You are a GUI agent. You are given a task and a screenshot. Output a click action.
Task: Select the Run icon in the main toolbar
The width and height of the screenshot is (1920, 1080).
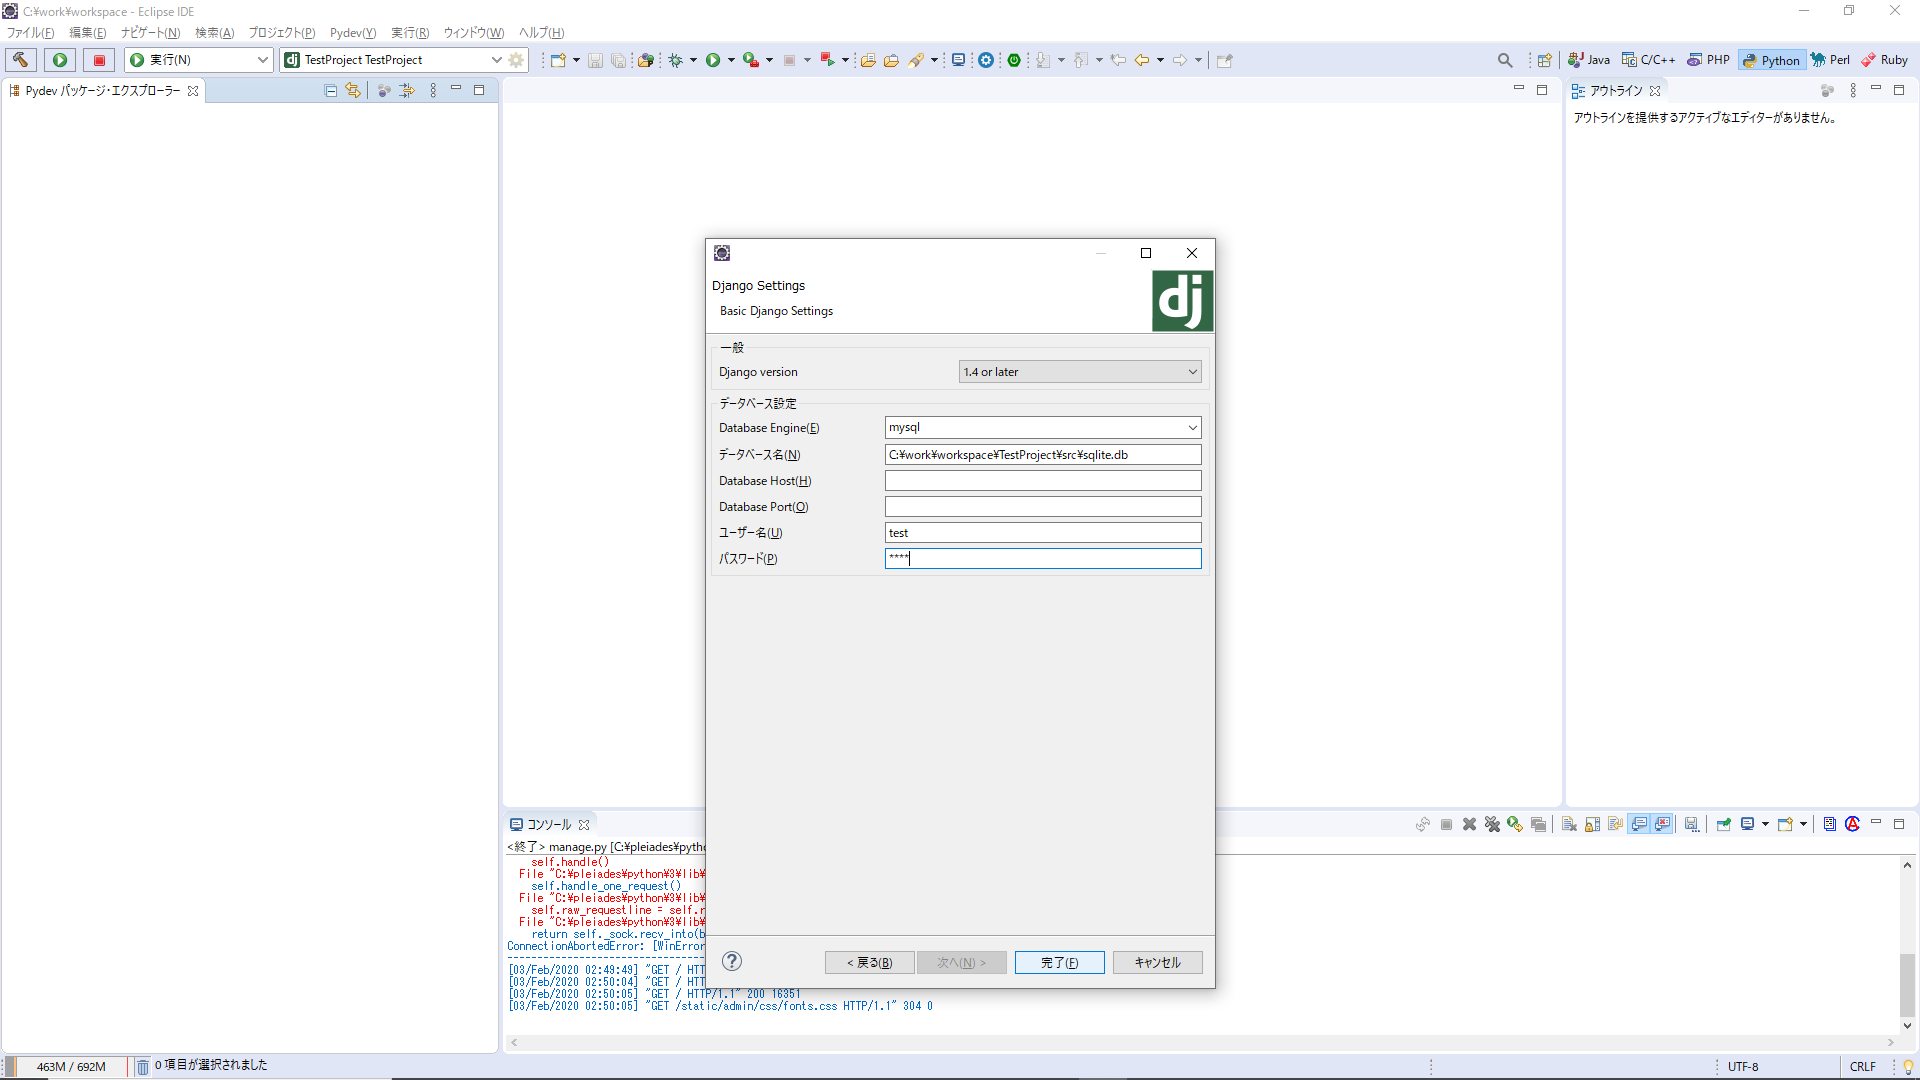pos(713,60)
